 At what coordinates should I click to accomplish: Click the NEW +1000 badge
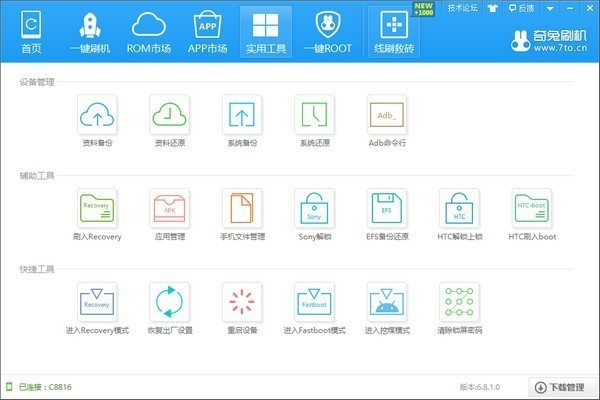(x=424, y=9)
